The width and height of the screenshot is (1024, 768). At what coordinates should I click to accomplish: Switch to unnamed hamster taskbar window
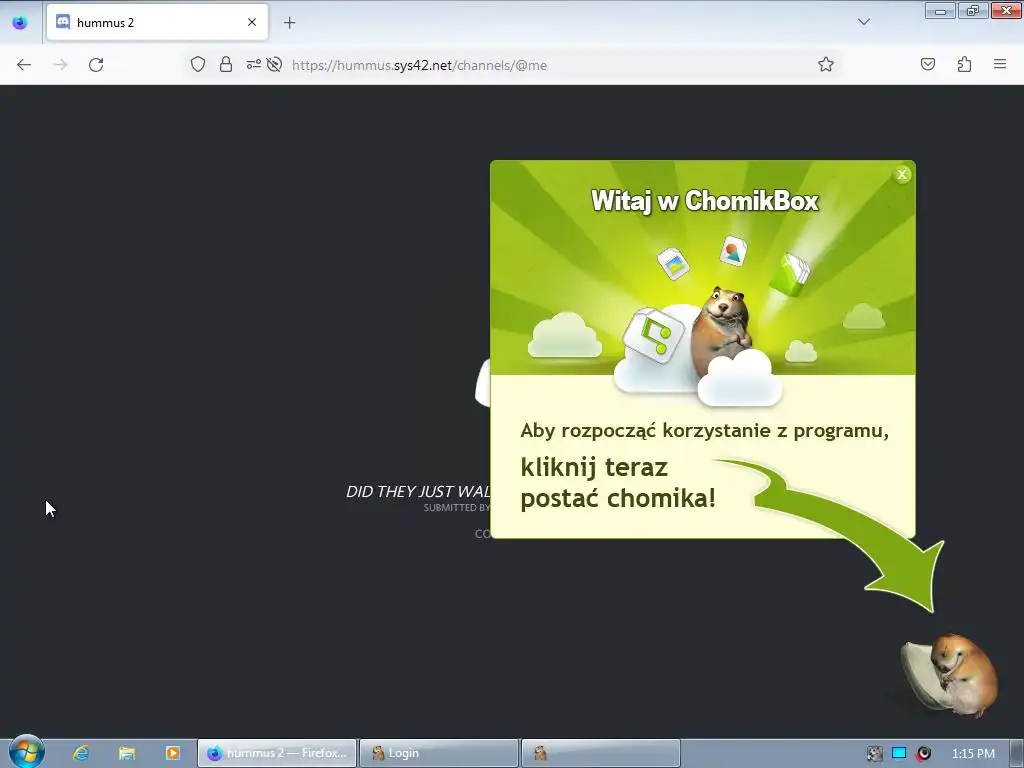(x=601, y=753)
